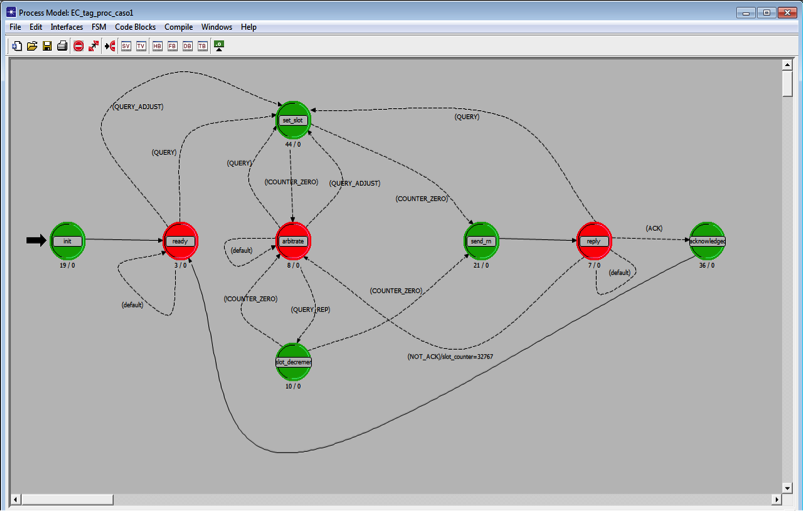Select the reply state node
The image size is (803, 511).
point(594,241)
